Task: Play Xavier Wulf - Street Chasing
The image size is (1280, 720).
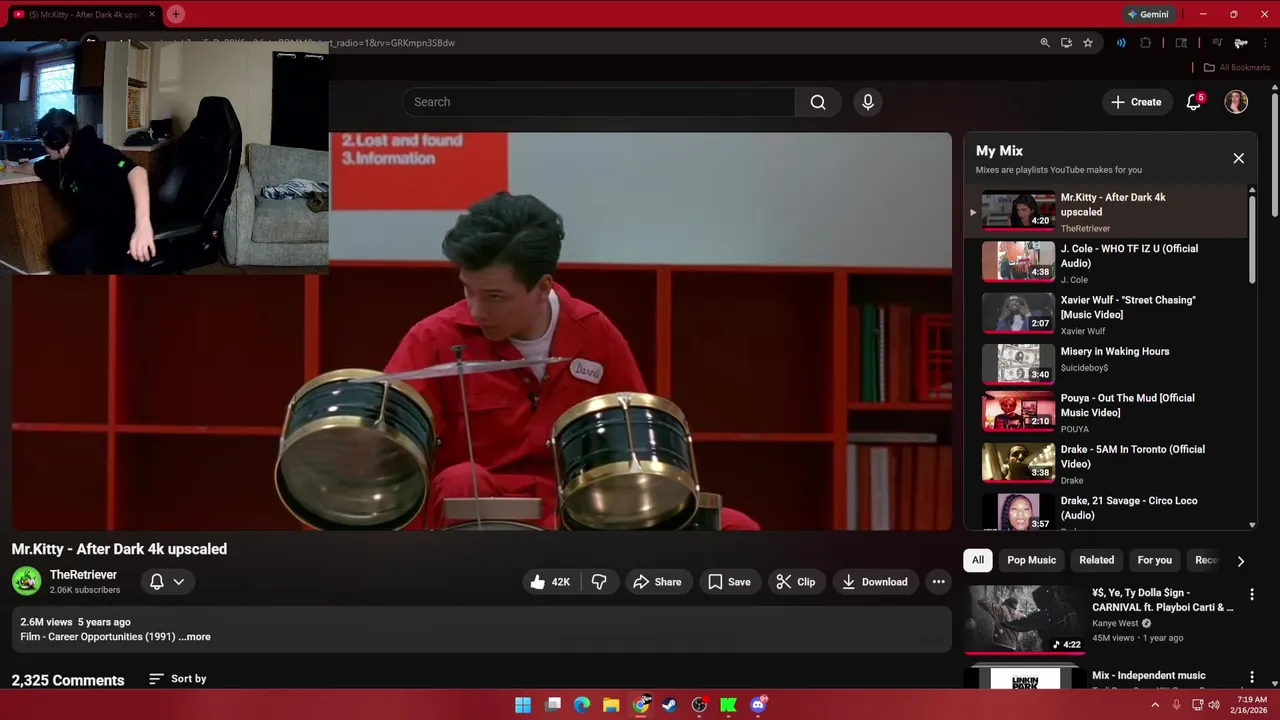Action: coord(1107,314)
